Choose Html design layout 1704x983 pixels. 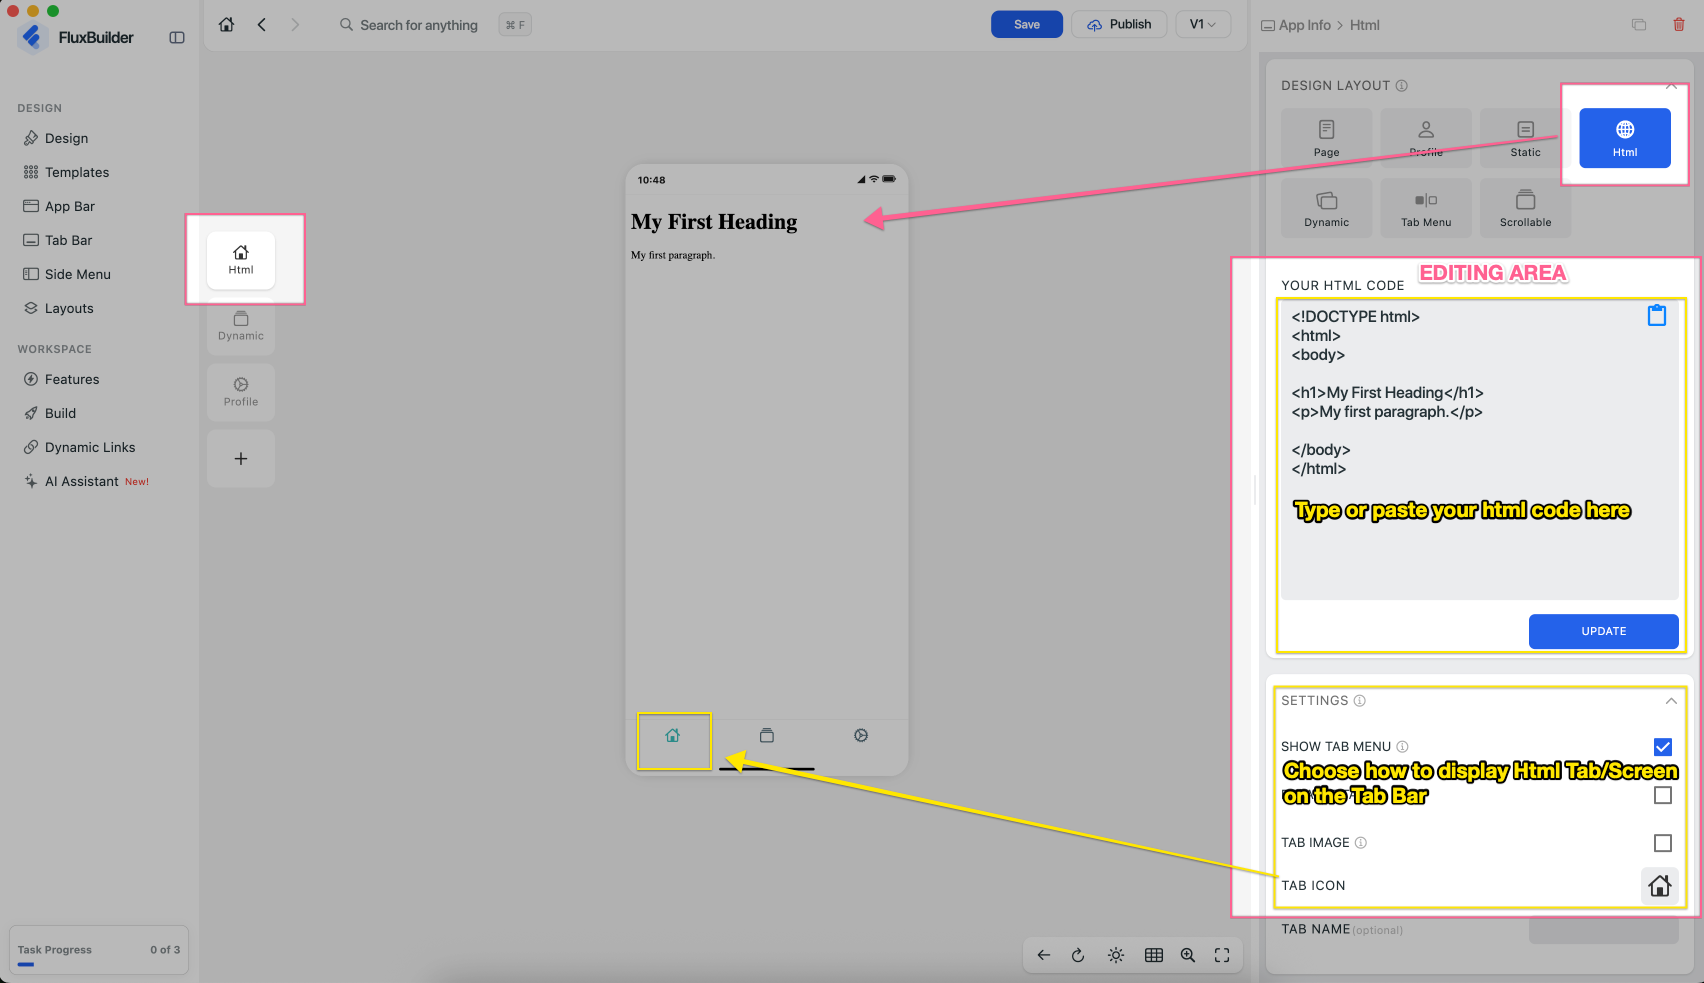pos(1625,138)
